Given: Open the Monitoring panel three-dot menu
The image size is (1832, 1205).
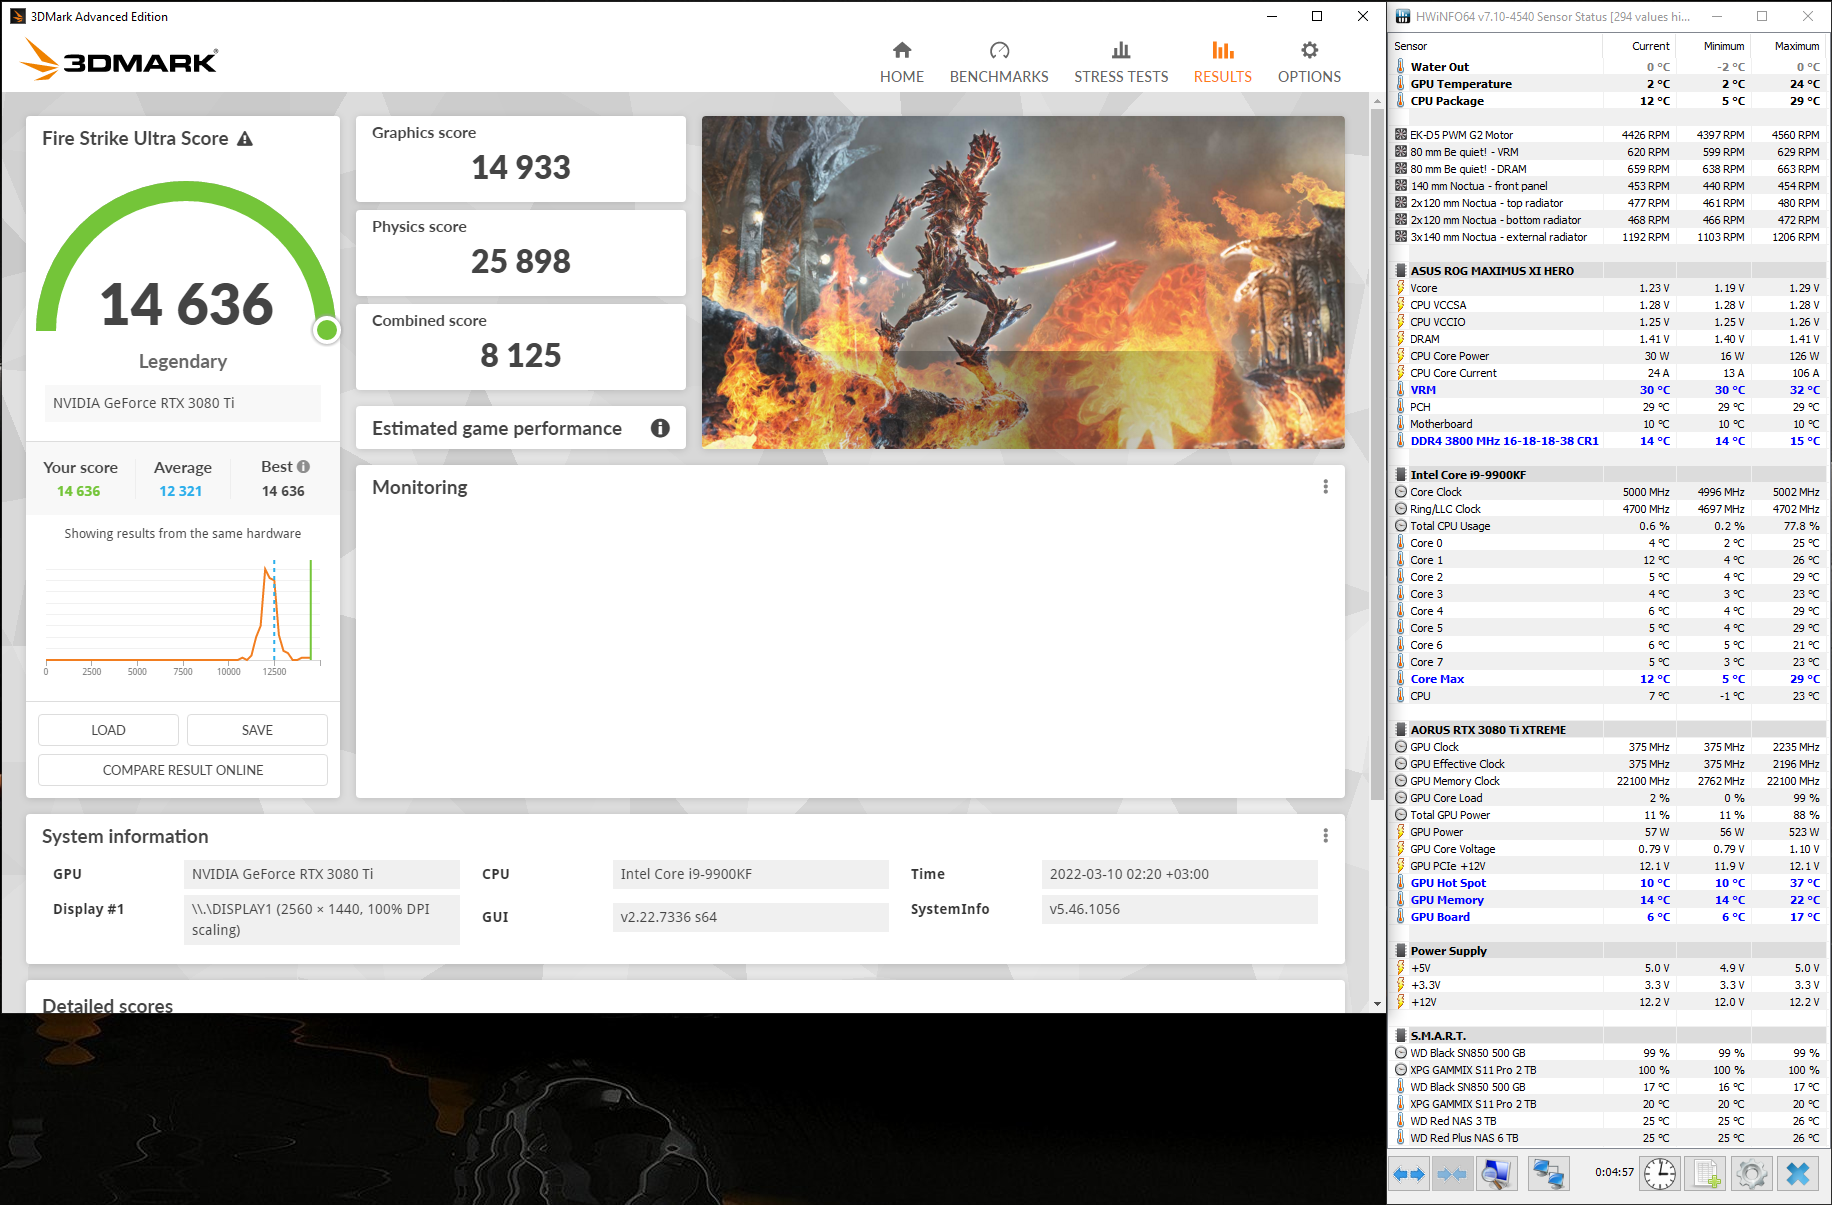Looking at the screenshot, I should click(1325, 487).
